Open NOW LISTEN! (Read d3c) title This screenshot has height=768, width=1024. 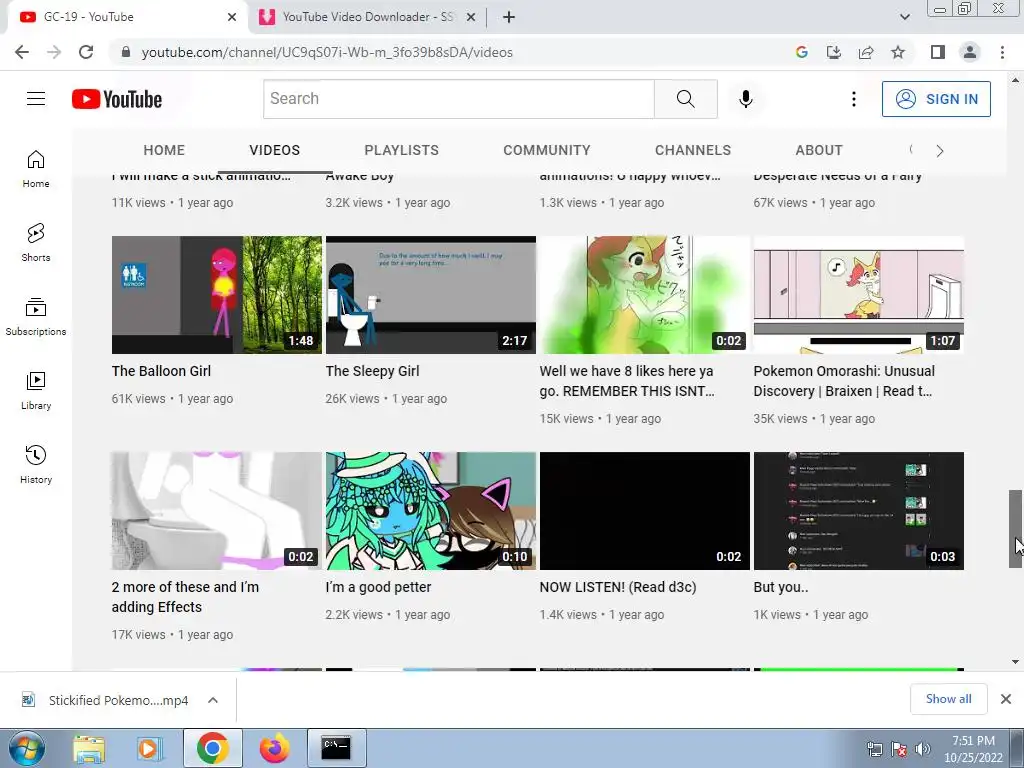click(618, 587)
